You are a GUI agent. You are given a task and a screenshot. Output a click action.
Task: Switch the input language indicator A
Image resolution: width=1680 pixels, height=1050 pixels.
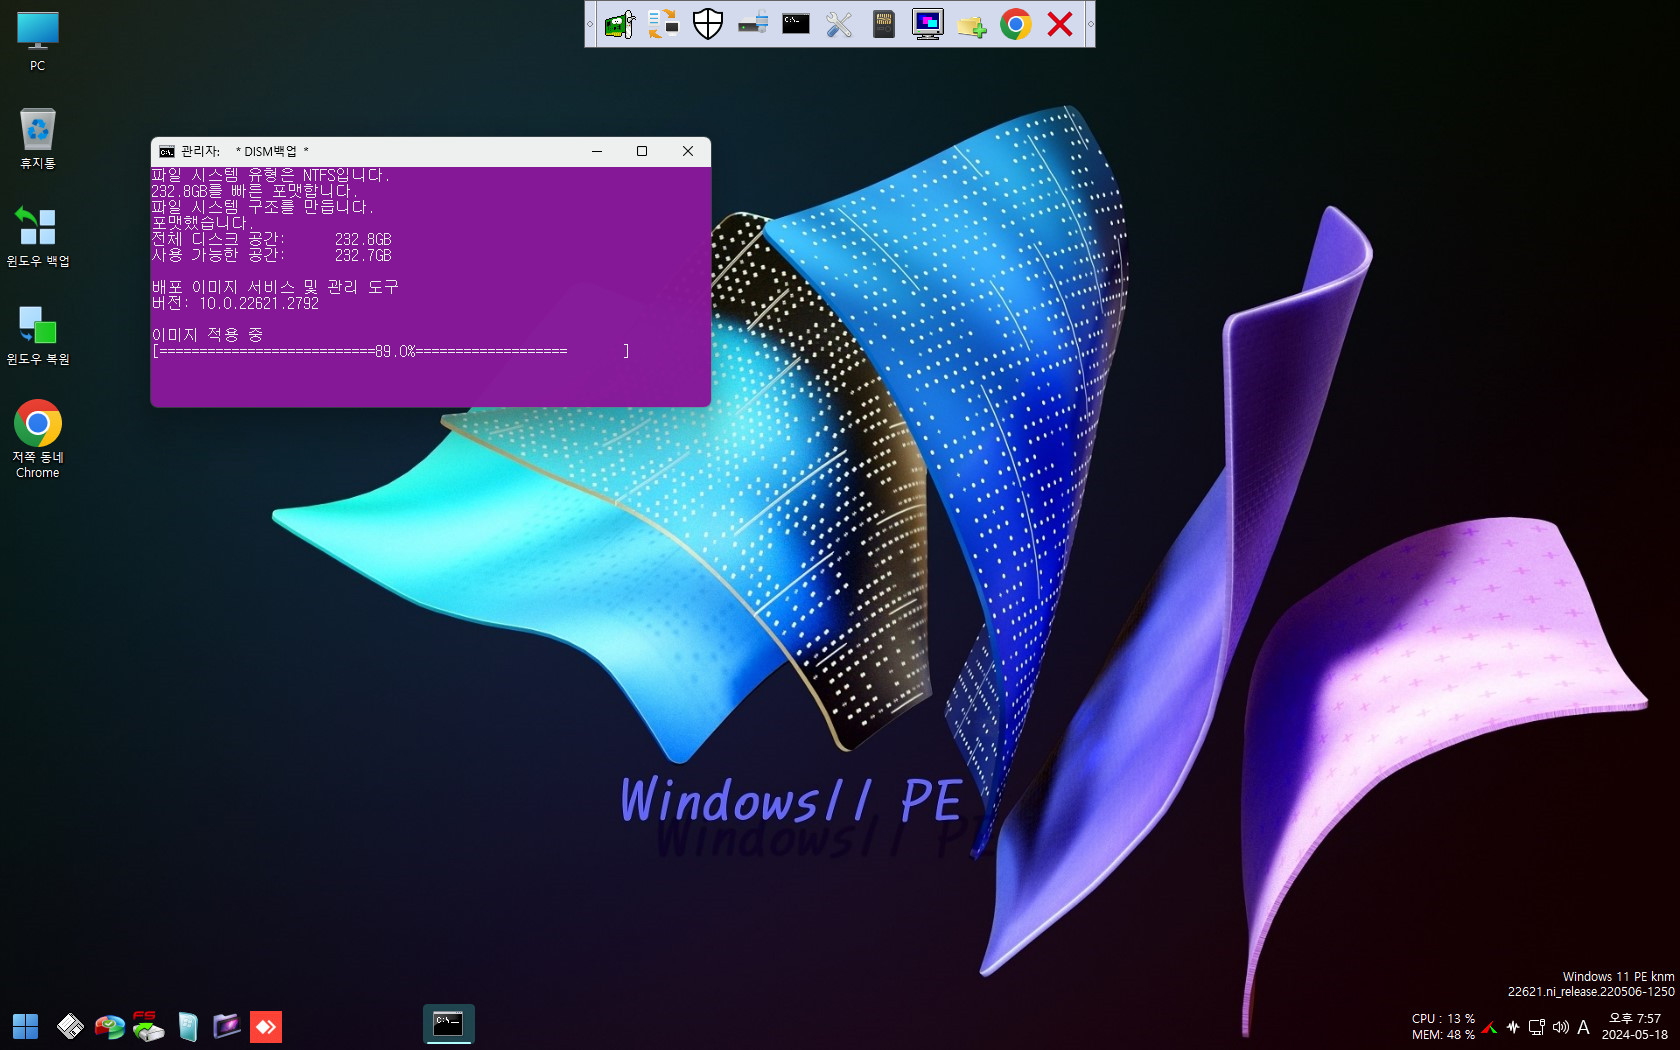click(x=1583, y=1027)
